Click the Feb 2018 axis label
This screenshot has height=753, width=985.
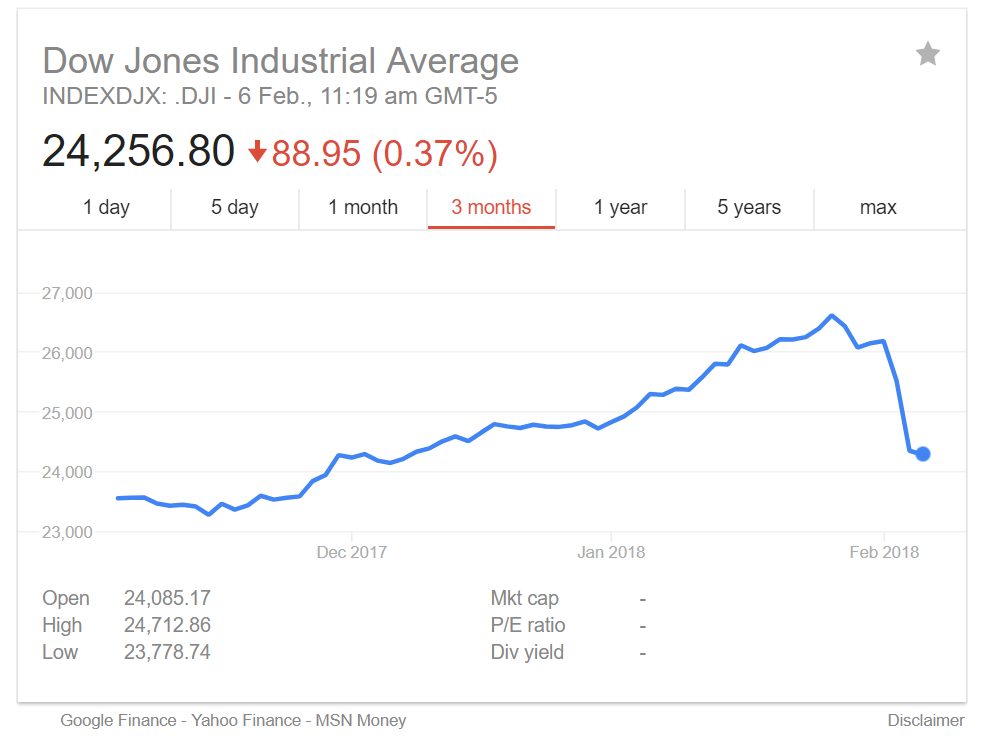(884, 552)
